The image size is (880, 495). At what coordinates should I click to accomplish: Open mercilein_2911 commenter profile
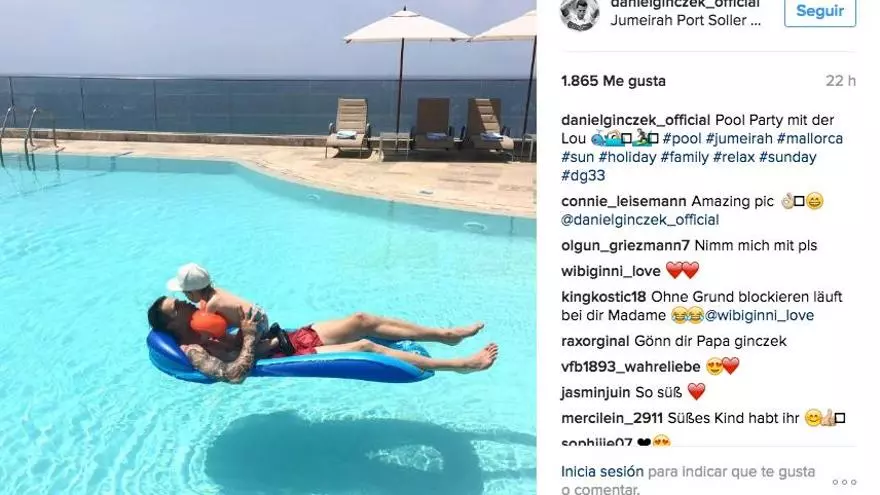coord(612,418)
